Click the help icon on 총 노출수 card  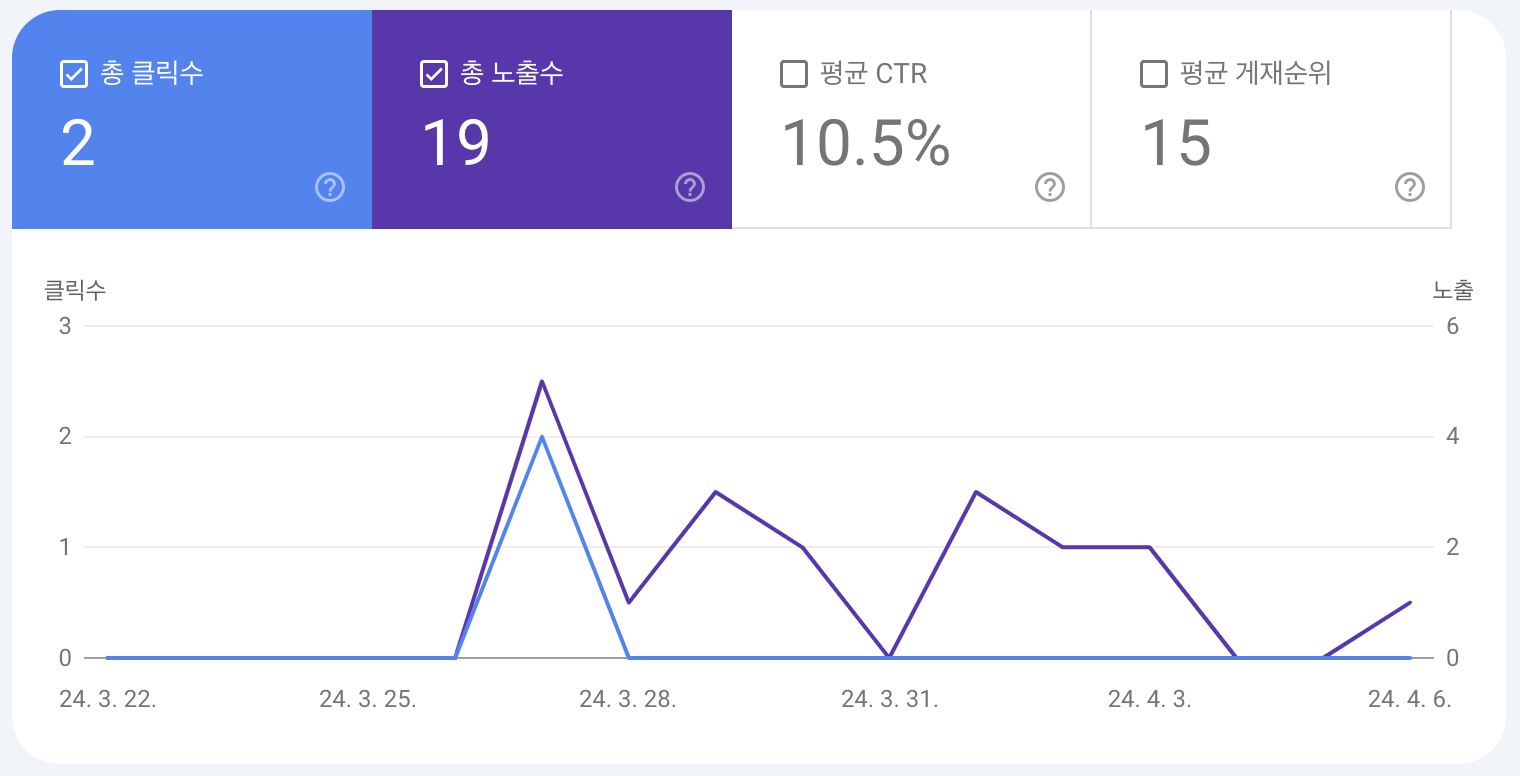(690, 187)
